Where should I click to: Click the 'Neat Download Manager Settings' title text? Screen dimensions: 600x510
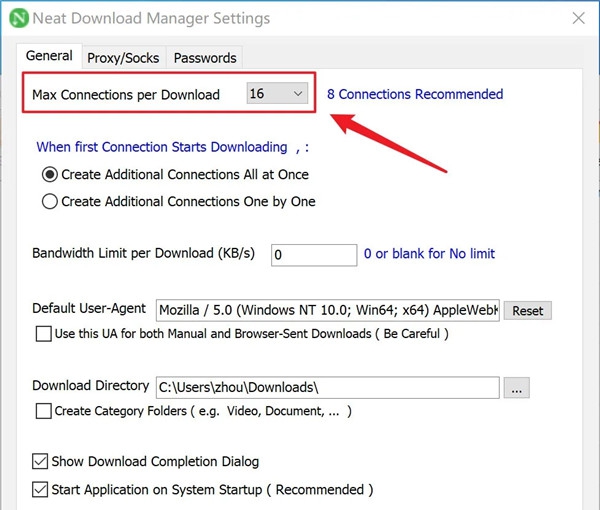click(x=151, y=18)
